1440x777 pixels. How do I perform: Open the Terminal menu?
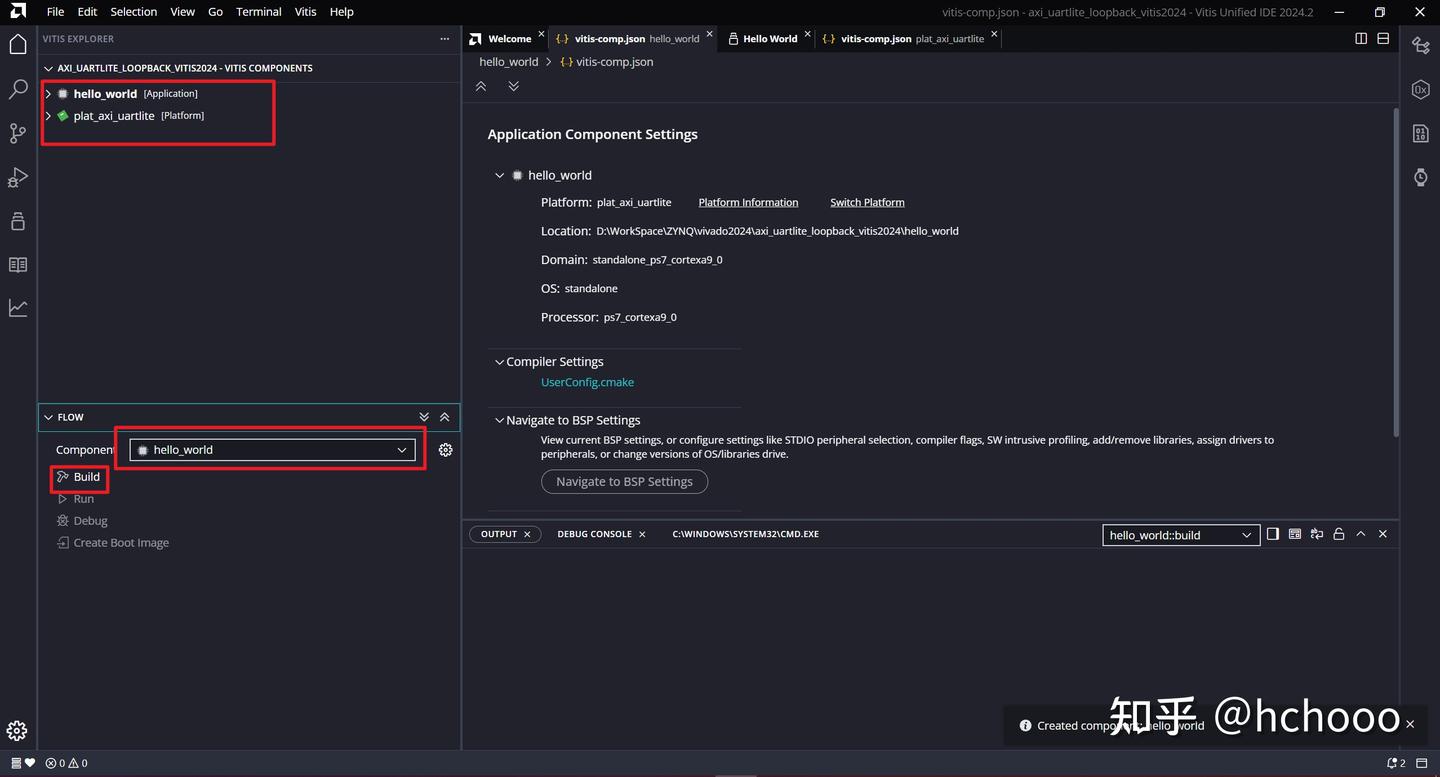coord(259,12)
